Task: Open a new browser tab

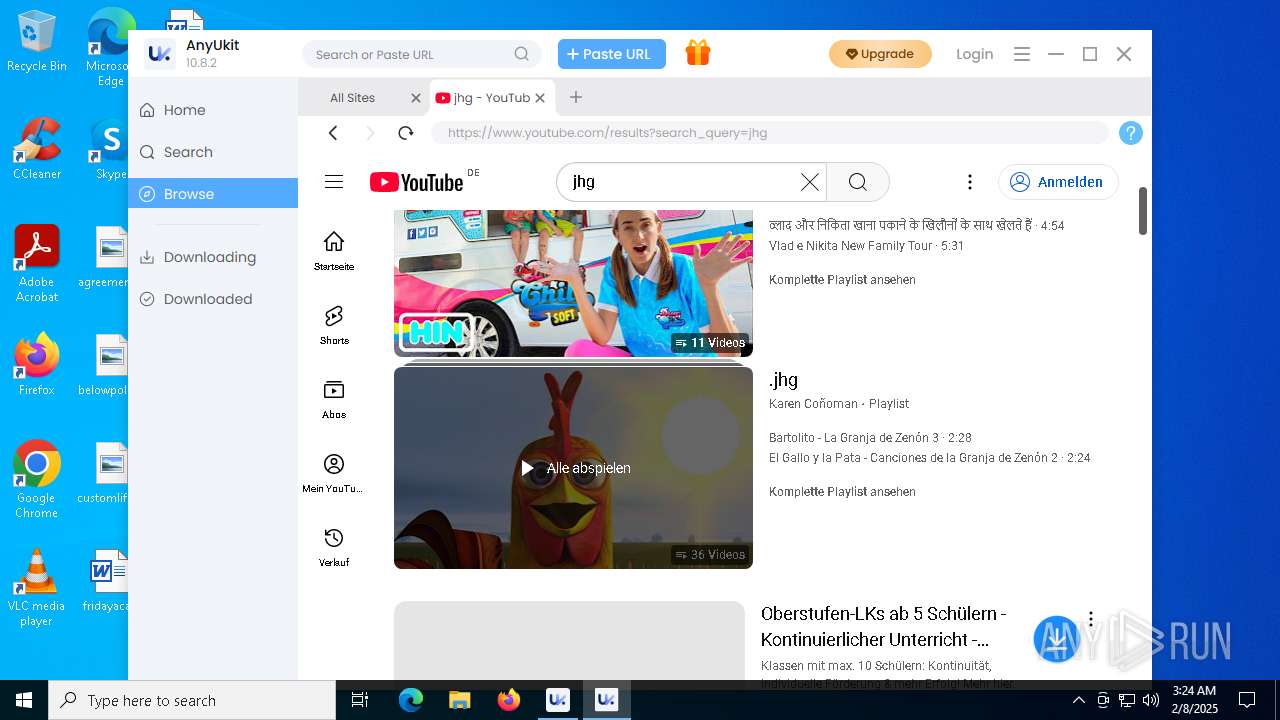Action: click(576, 97)
